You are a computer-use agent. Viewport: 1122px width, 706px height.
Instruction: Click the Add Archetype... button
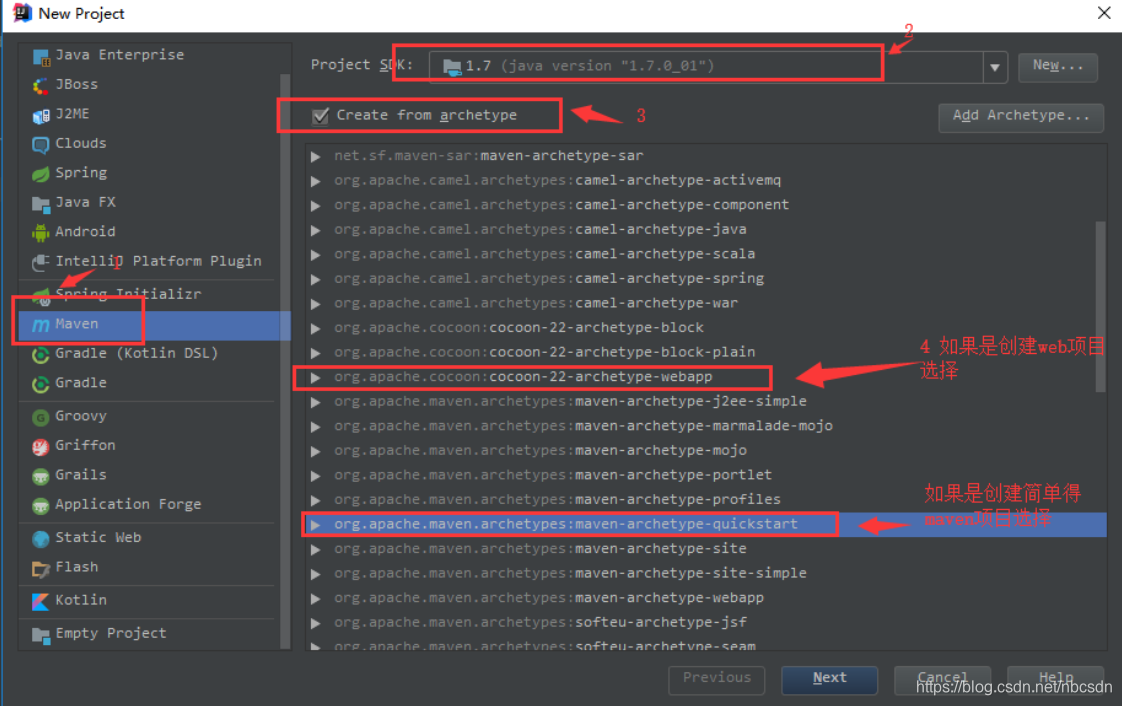click(x=1021, y=117)
